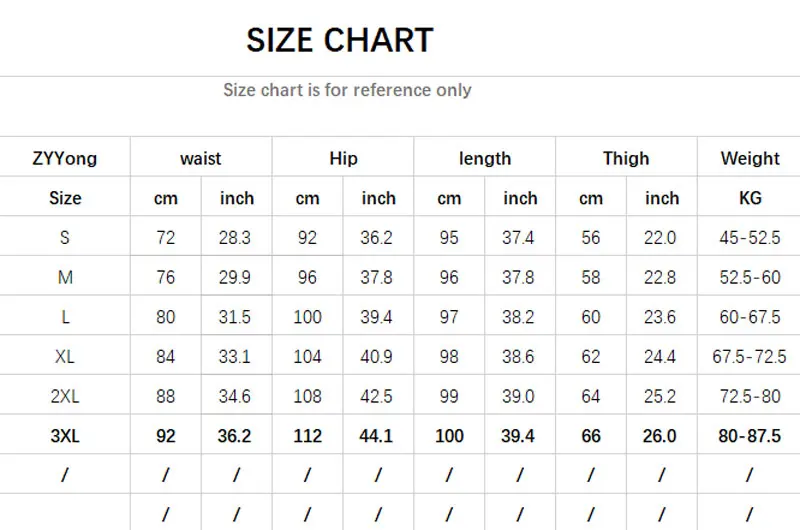Select the M size row label
800x530 pixels.
click(65, 277)
